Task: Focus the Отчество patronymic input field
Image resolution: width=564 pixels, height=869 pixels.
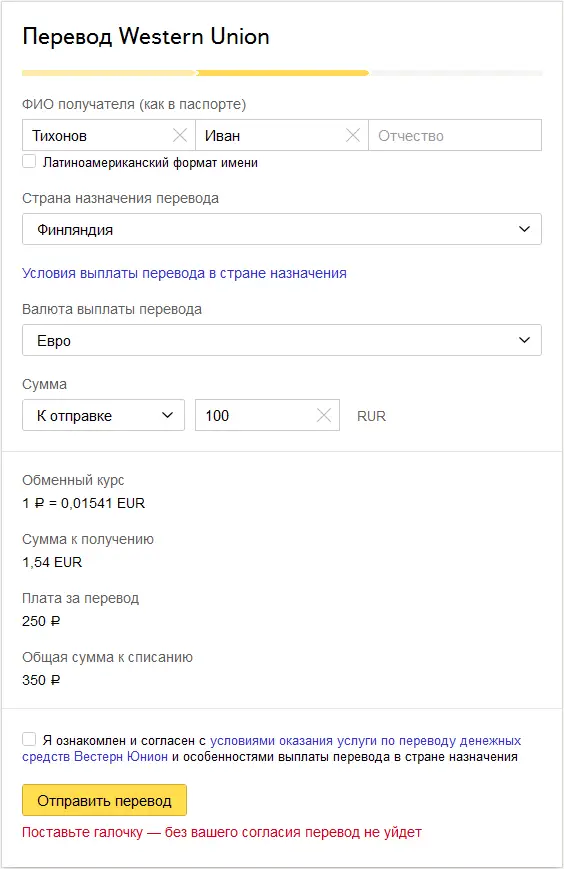Action: pos(455,135)
